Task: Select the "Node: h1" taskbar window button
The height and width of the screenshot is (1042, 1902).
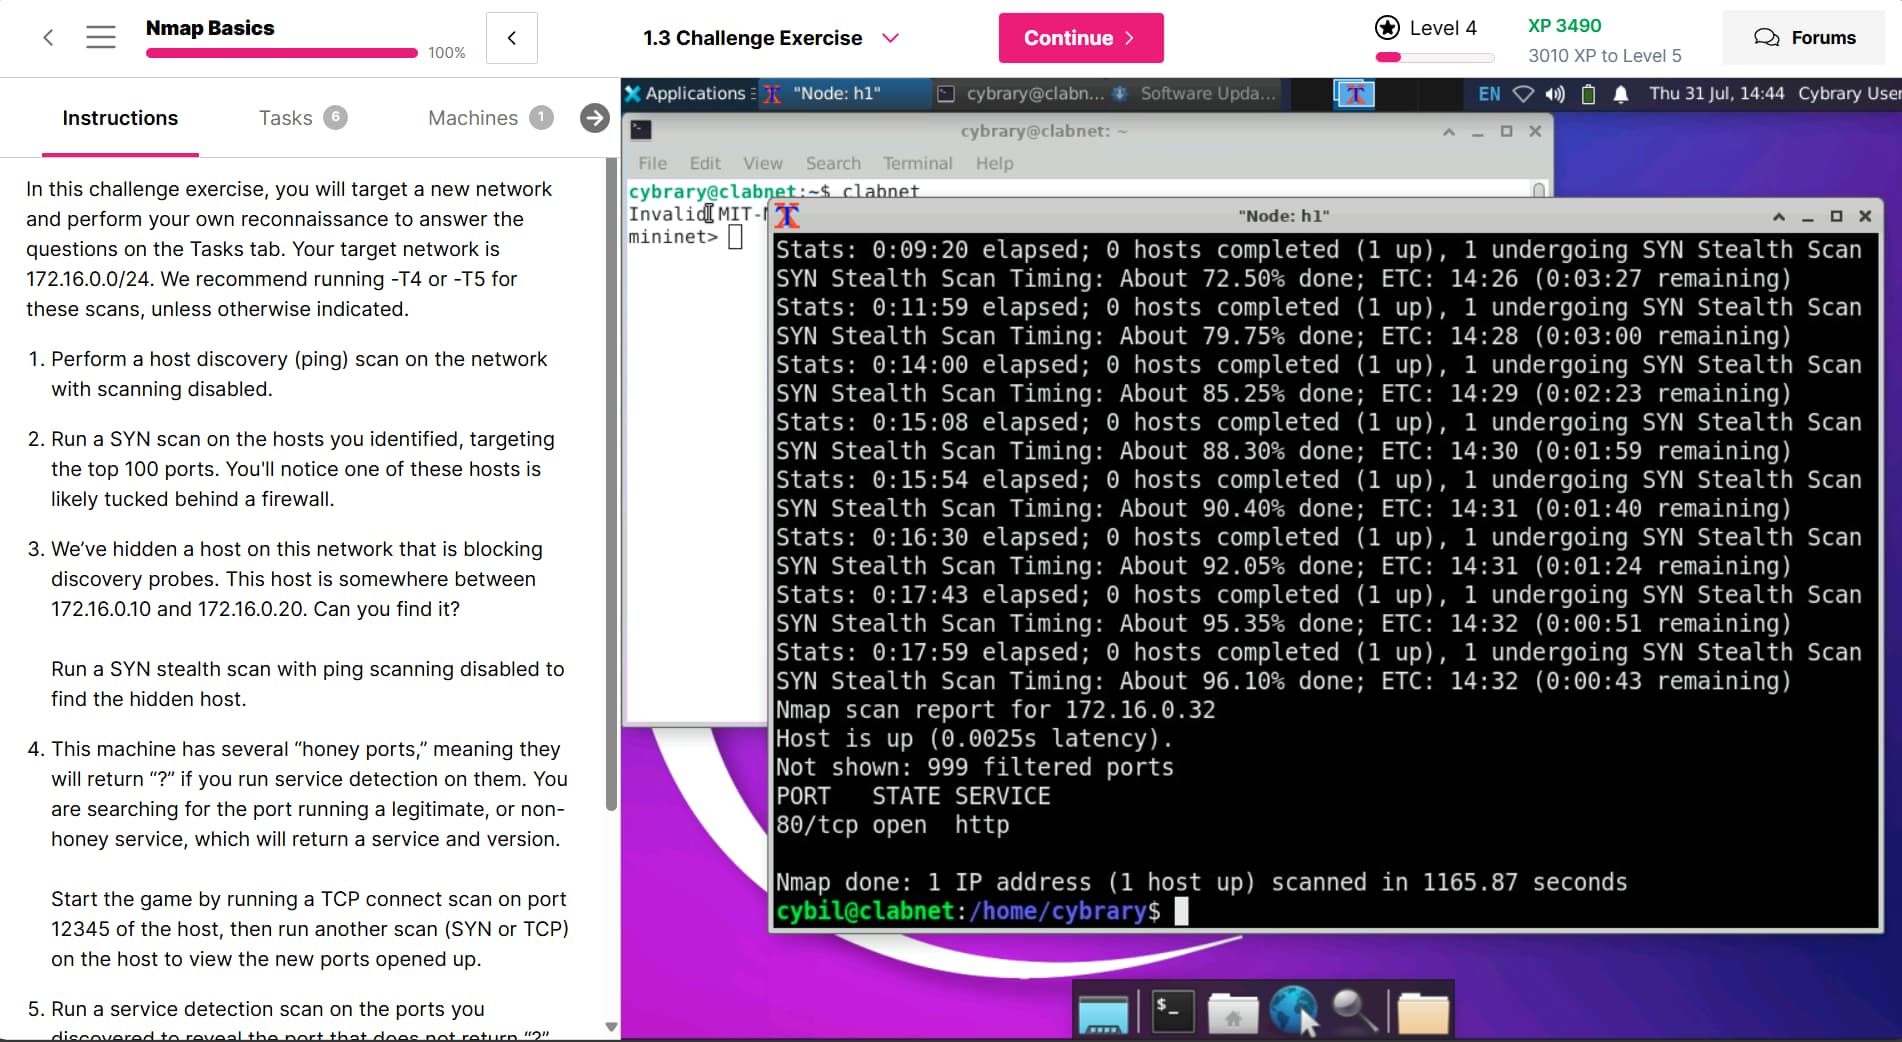Action: coord(845,93)
